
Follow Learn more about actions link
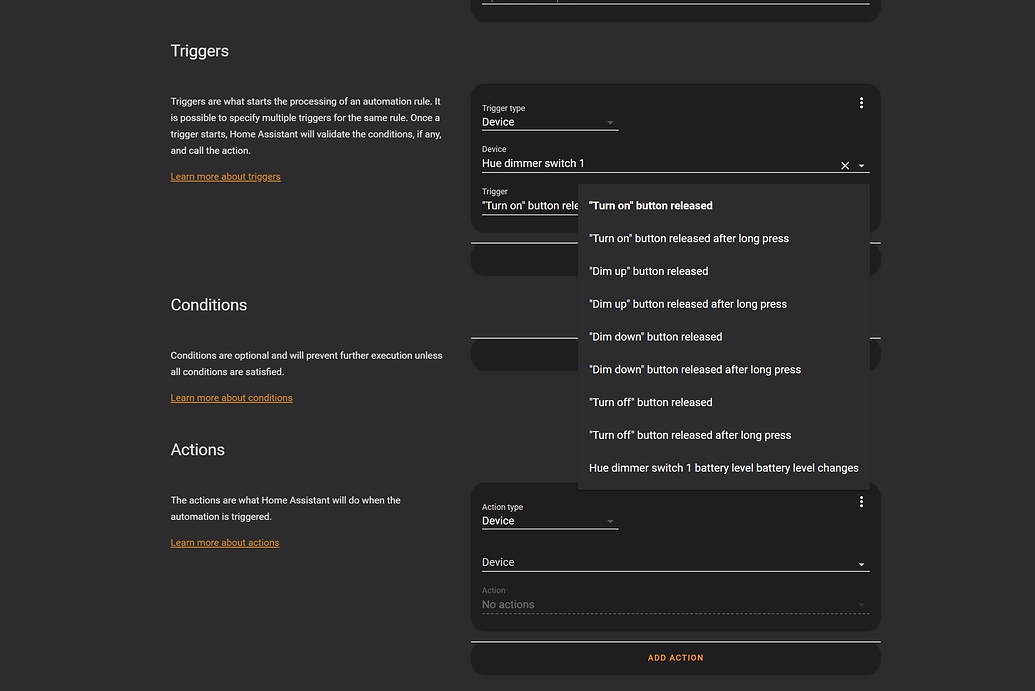(225, 543)
